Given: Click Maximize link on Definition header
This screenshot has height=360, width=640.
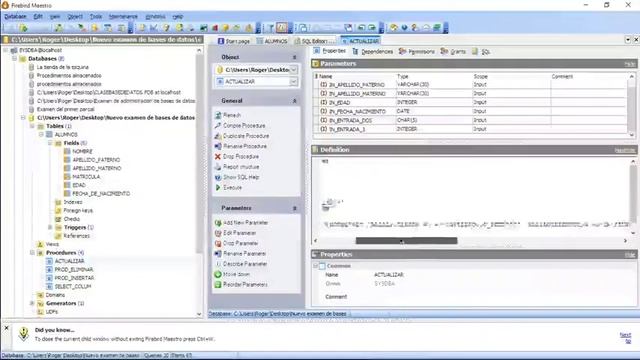Looking at the screenshot, I should tap(624, 150).
